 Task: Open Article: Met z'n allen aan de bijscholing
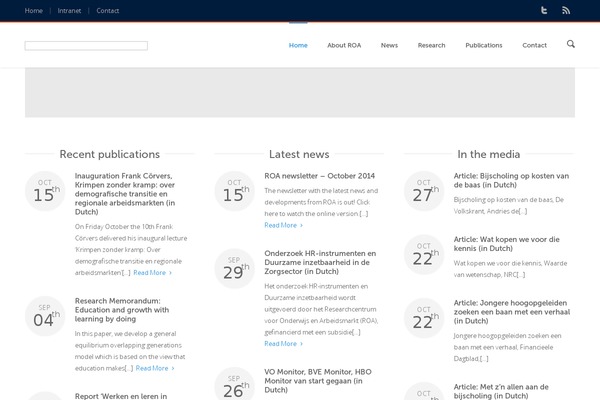point(501,391)
